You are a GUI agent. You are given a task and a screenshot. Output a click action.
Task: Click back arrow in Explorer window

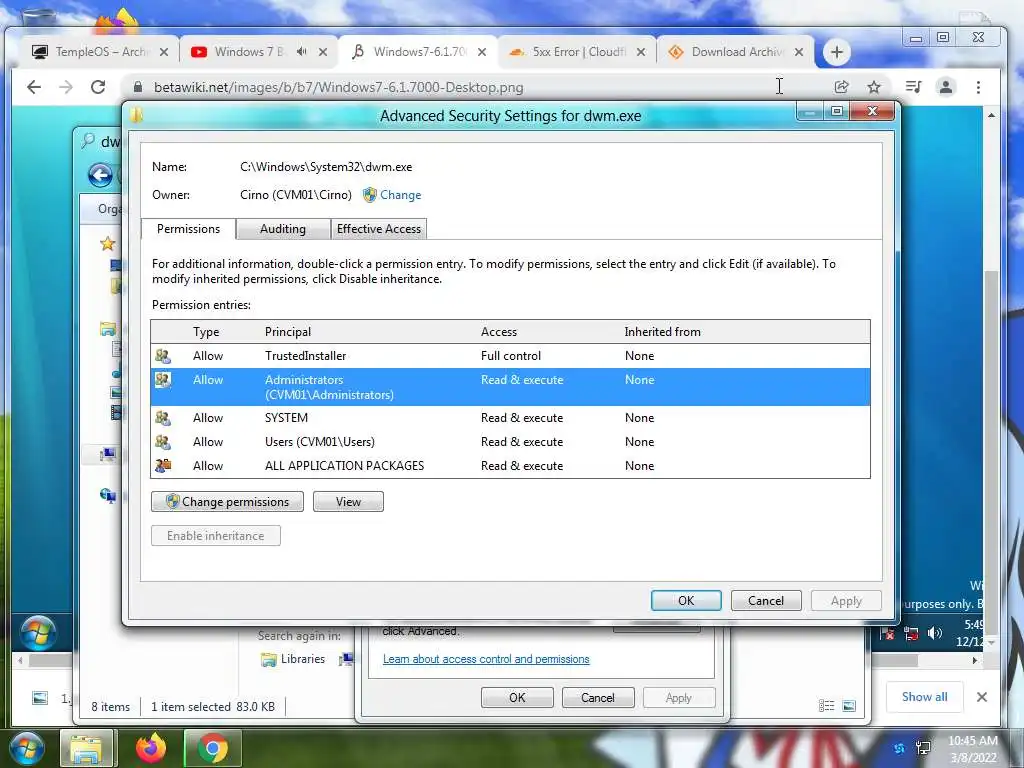coord(100,175)
